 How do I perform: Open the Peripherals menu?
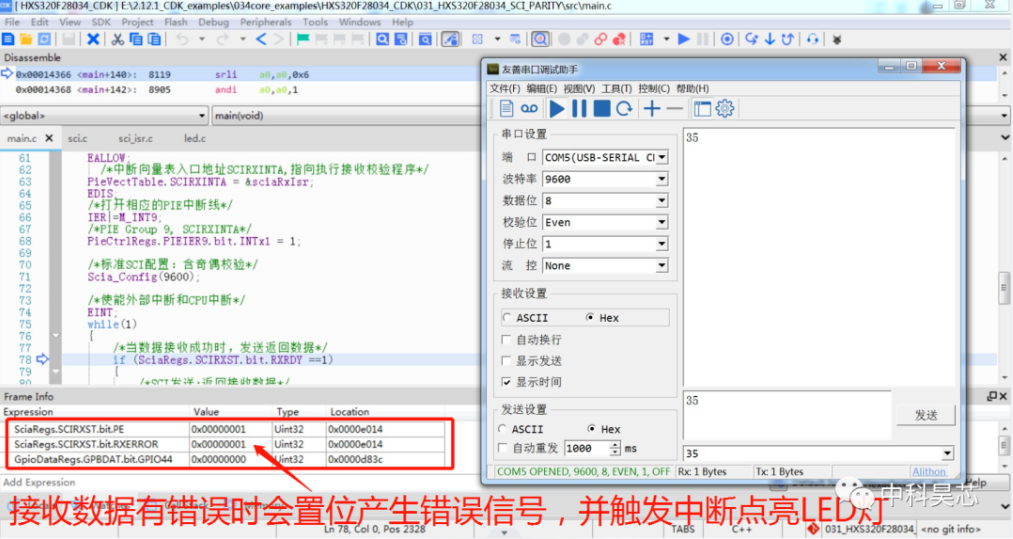click(x=266, y=22)
